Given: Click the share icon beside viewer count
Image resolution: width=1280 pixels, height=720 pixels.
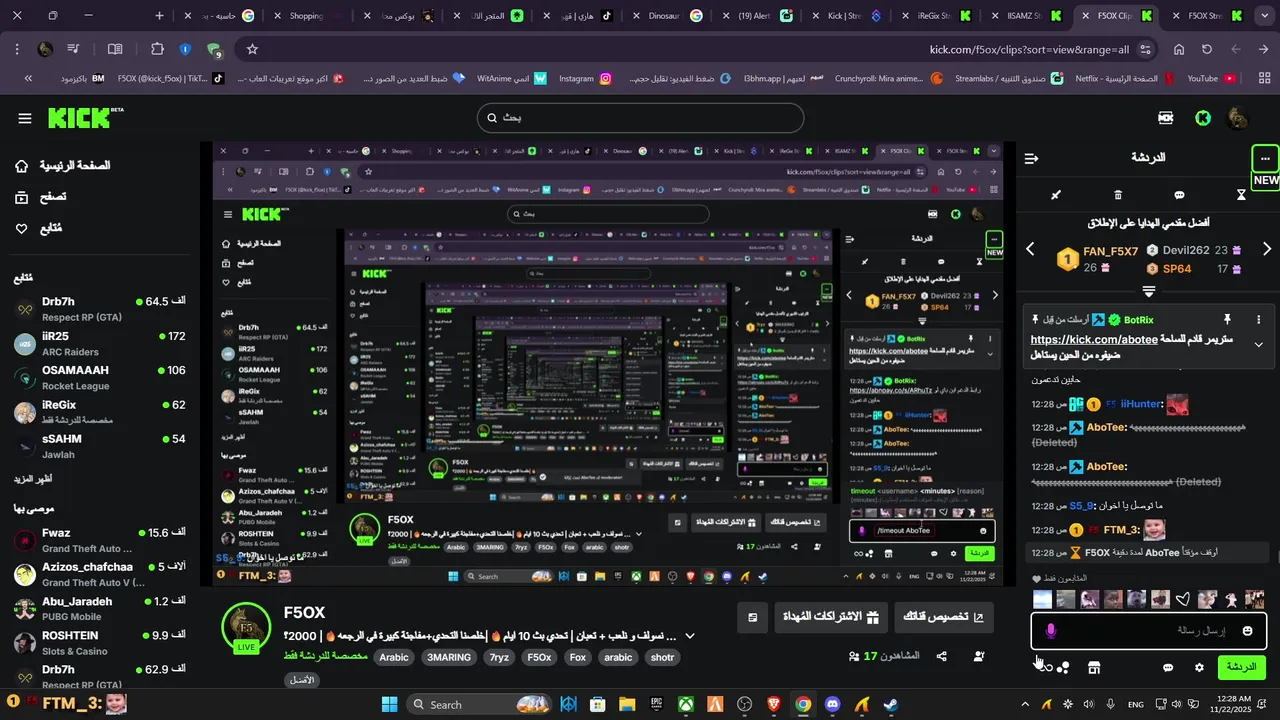Looking at the screenshot, I should pos(941,656).
